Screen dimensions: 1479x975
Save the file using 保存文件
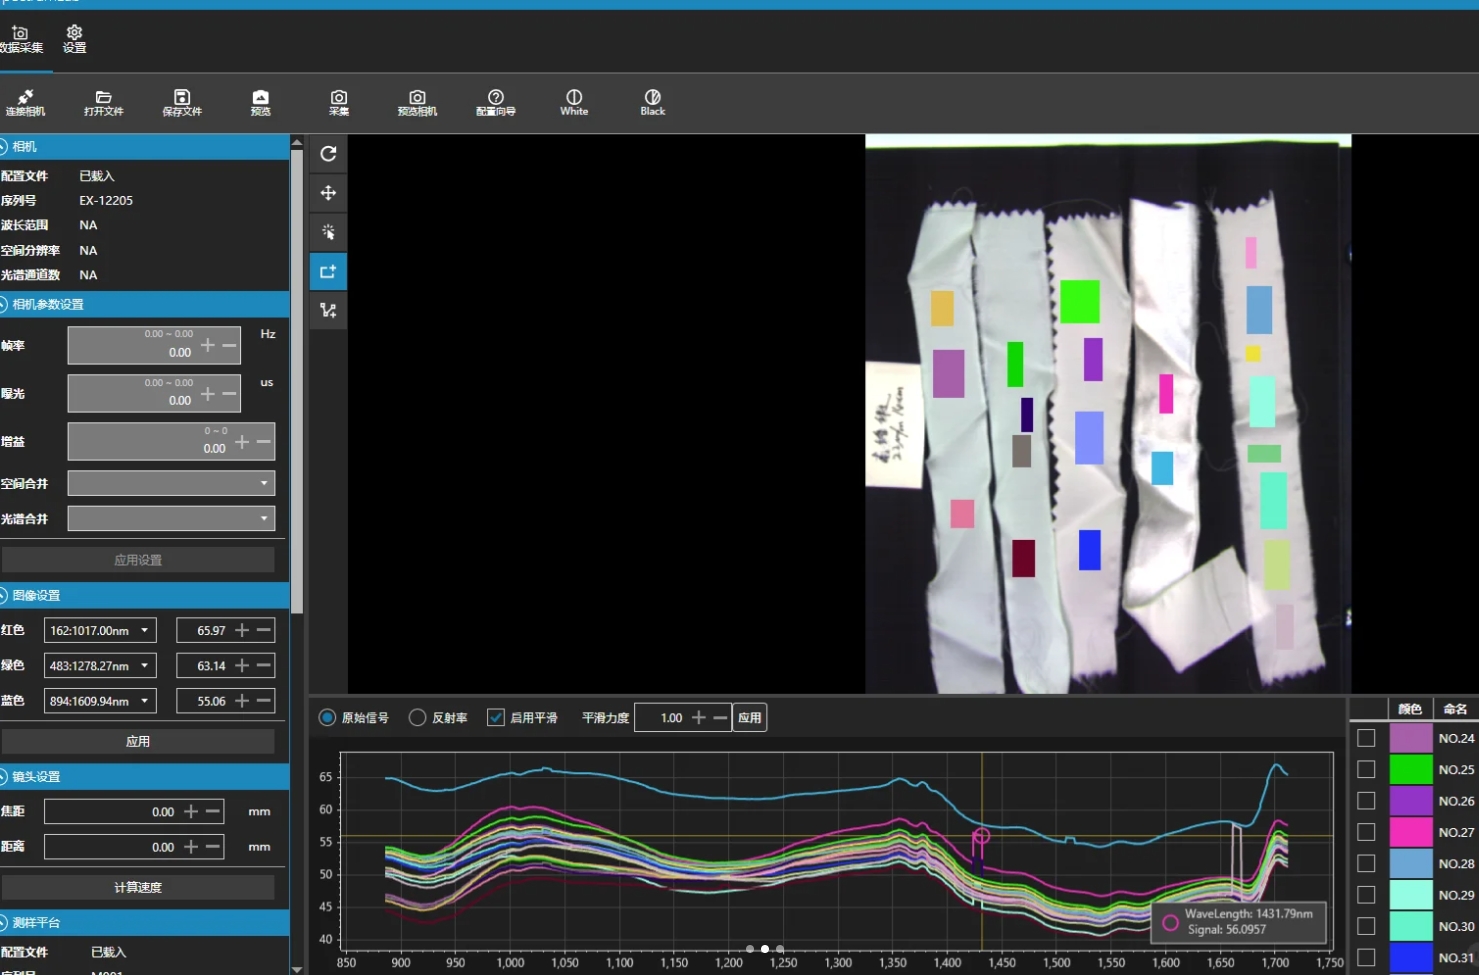tap(182, 102)
